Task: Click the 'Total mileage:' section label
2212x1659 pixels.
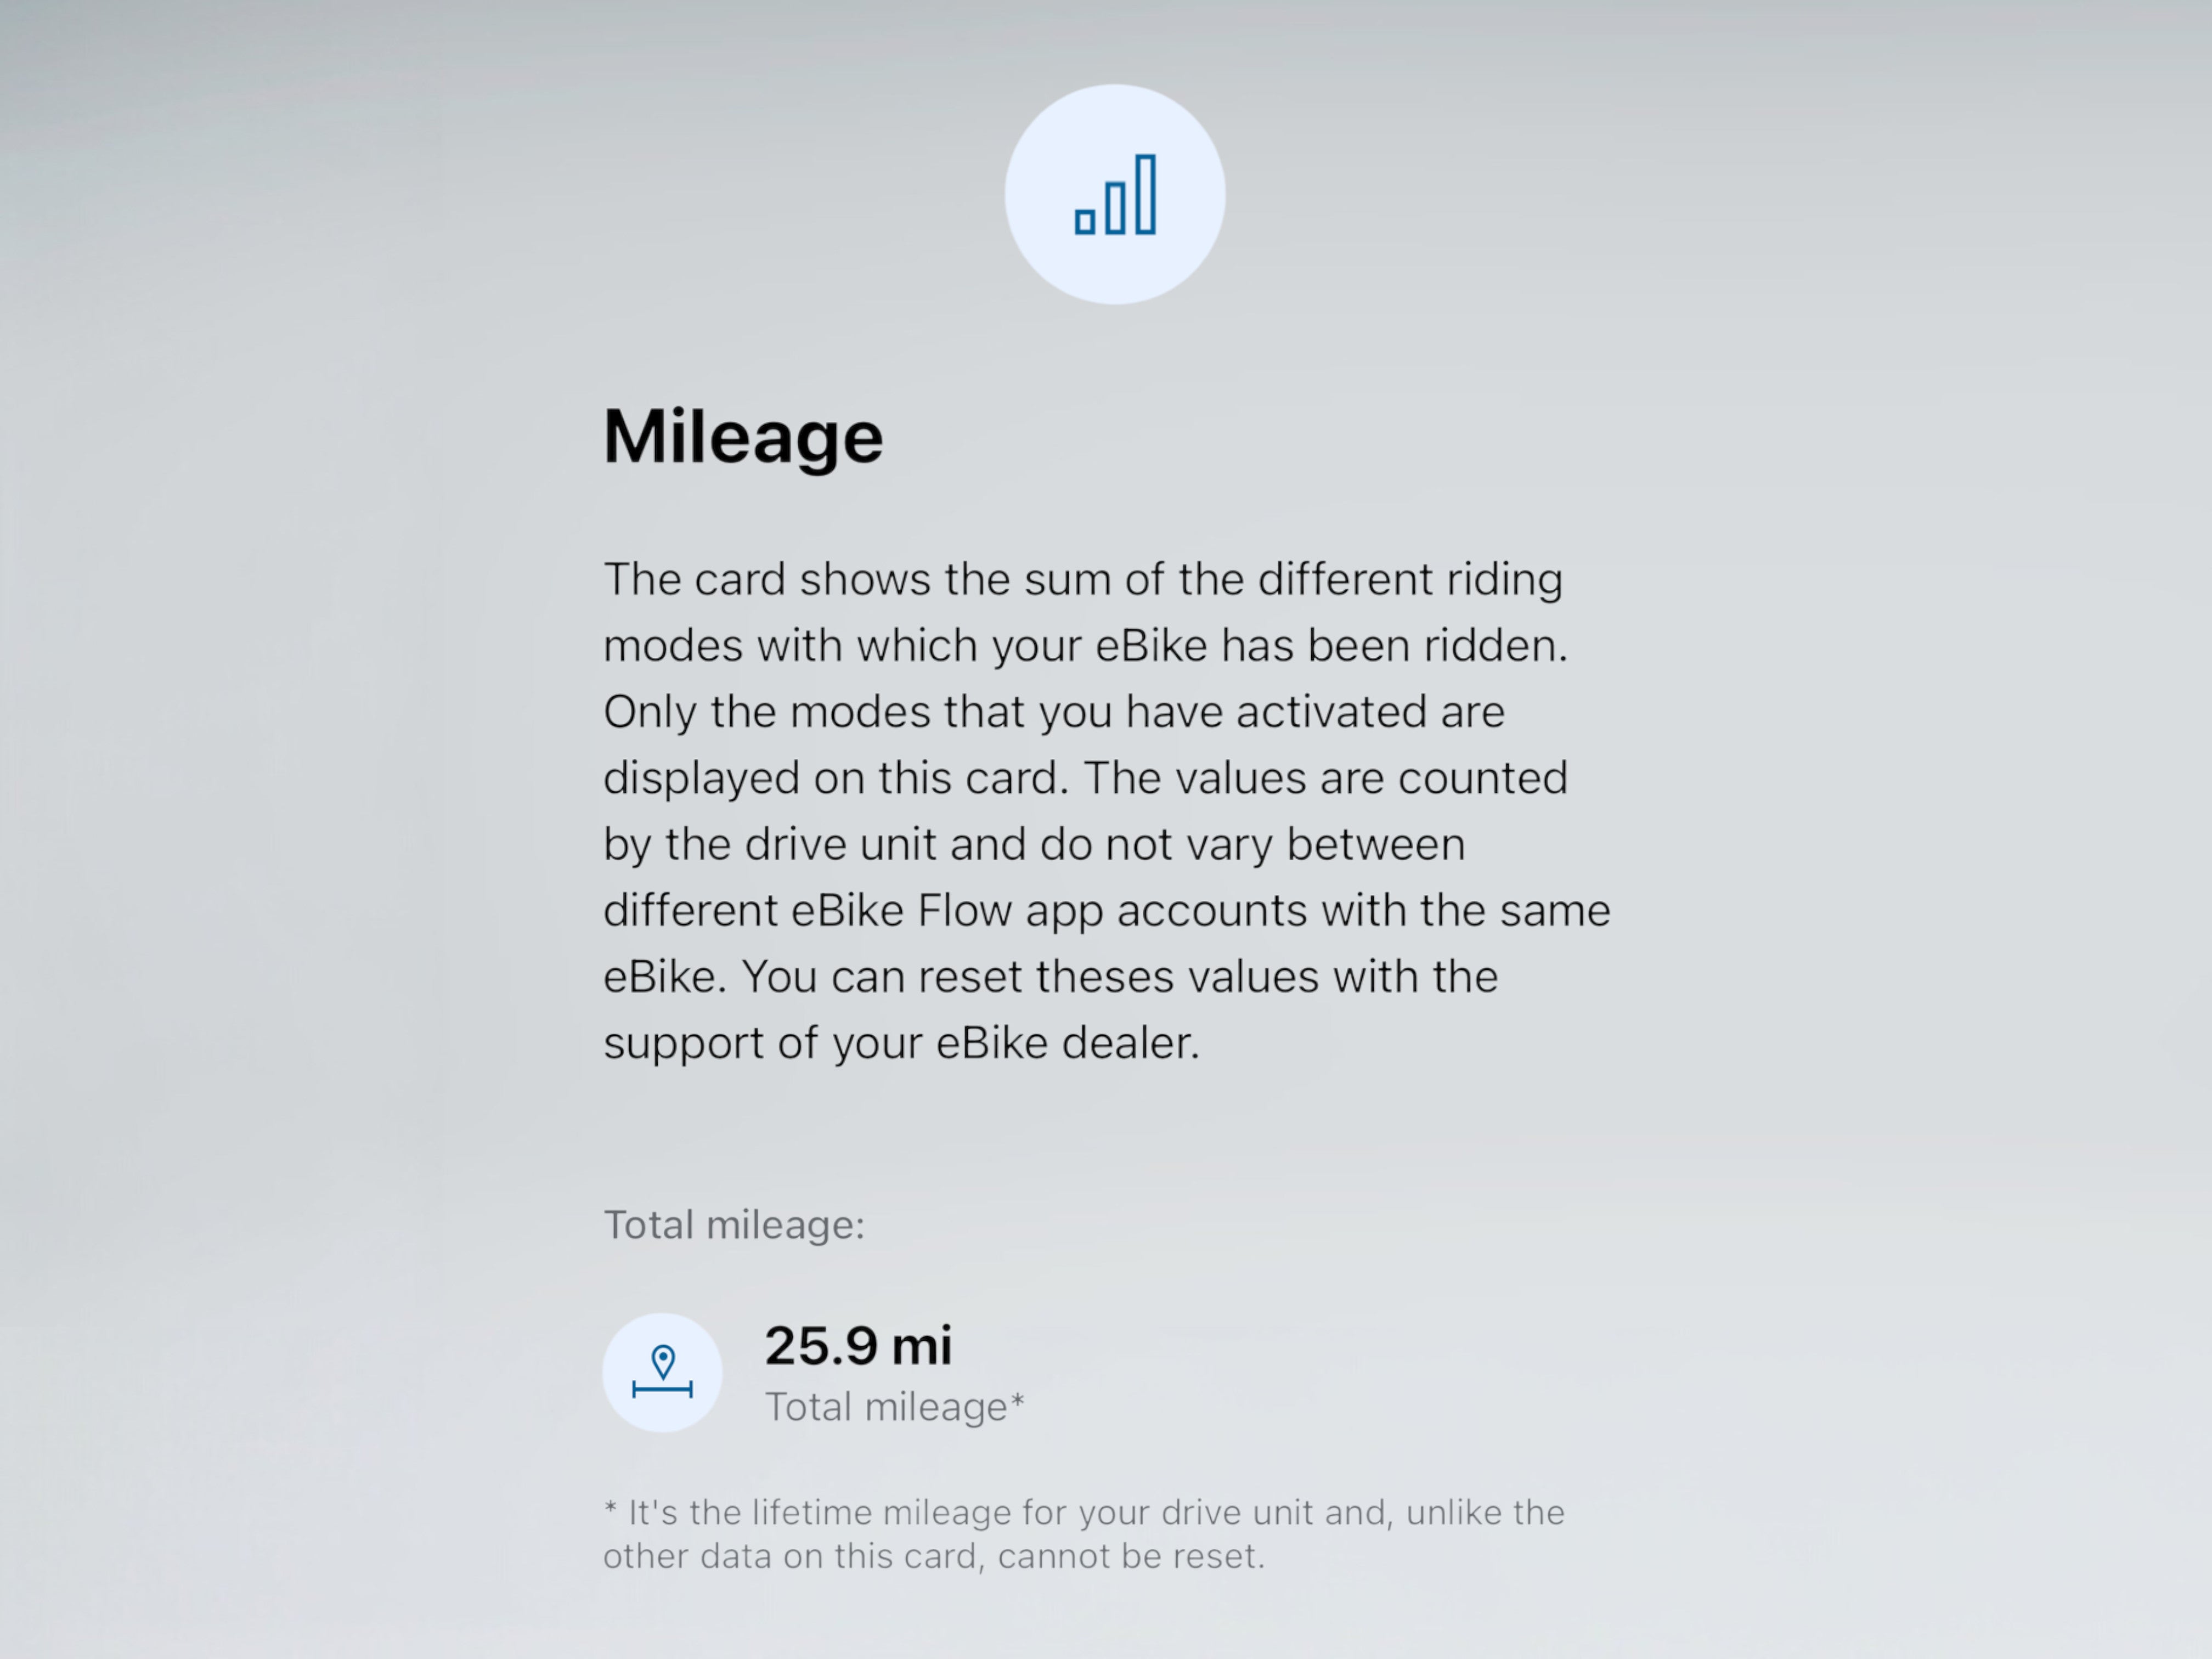Action: pyautogui.click(x=734, y=1225)
